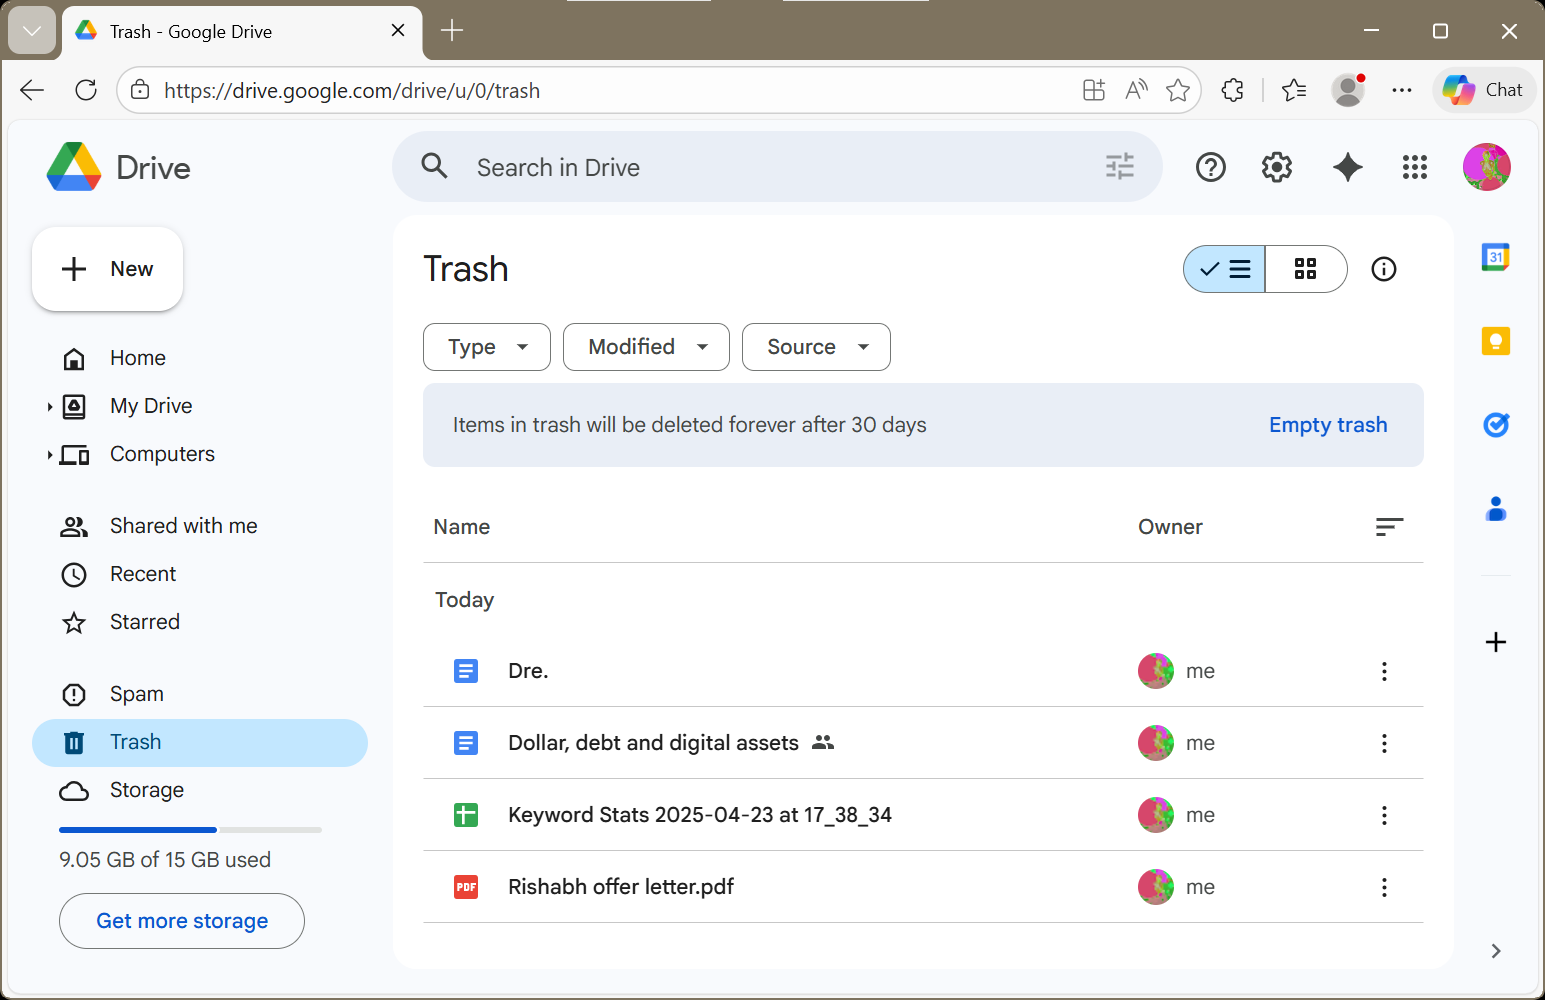Open a new browser tab

(452, 31)
